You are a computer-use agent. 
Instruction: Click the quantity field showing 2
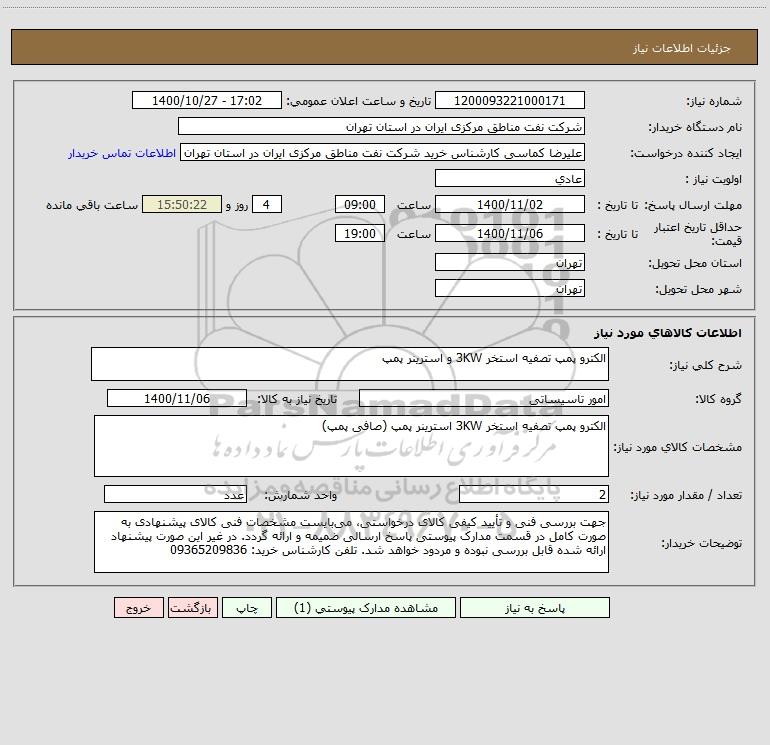click(x=534, y=495)
